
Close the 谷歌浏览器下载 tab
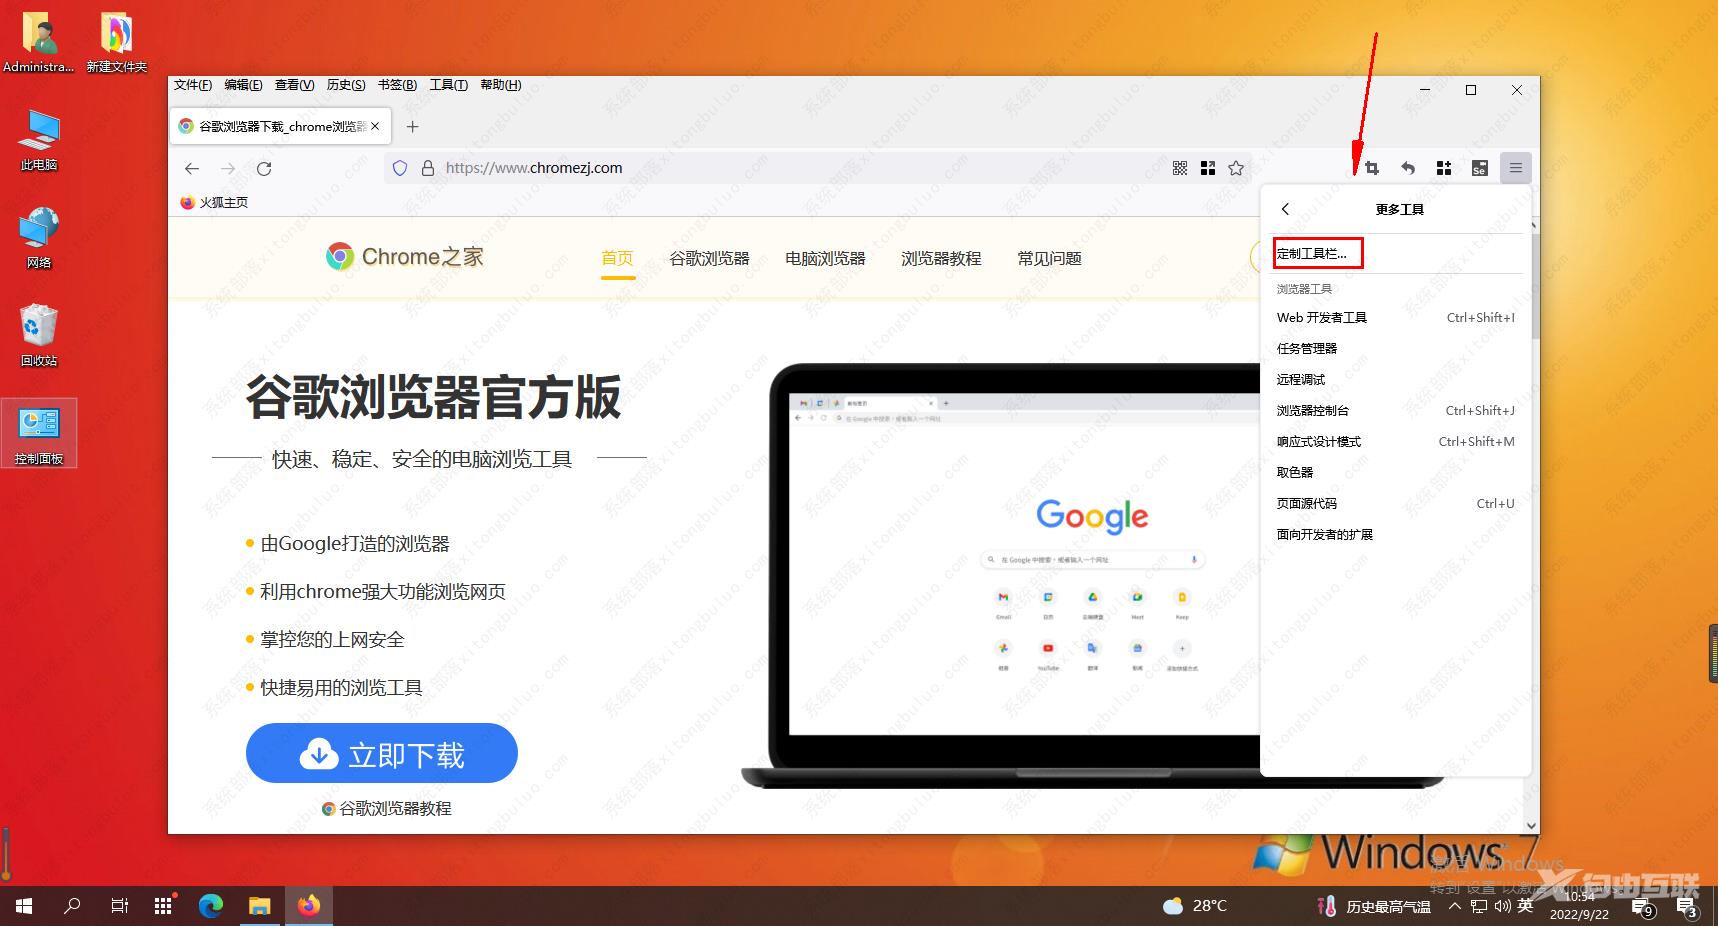(x=375, y=126)
